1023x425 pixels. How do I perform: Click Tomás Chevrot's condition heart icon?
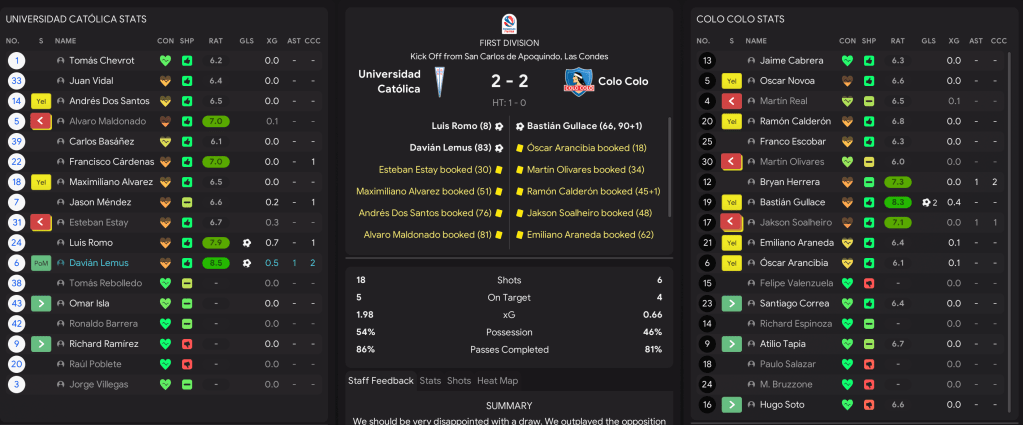(165, 60)
